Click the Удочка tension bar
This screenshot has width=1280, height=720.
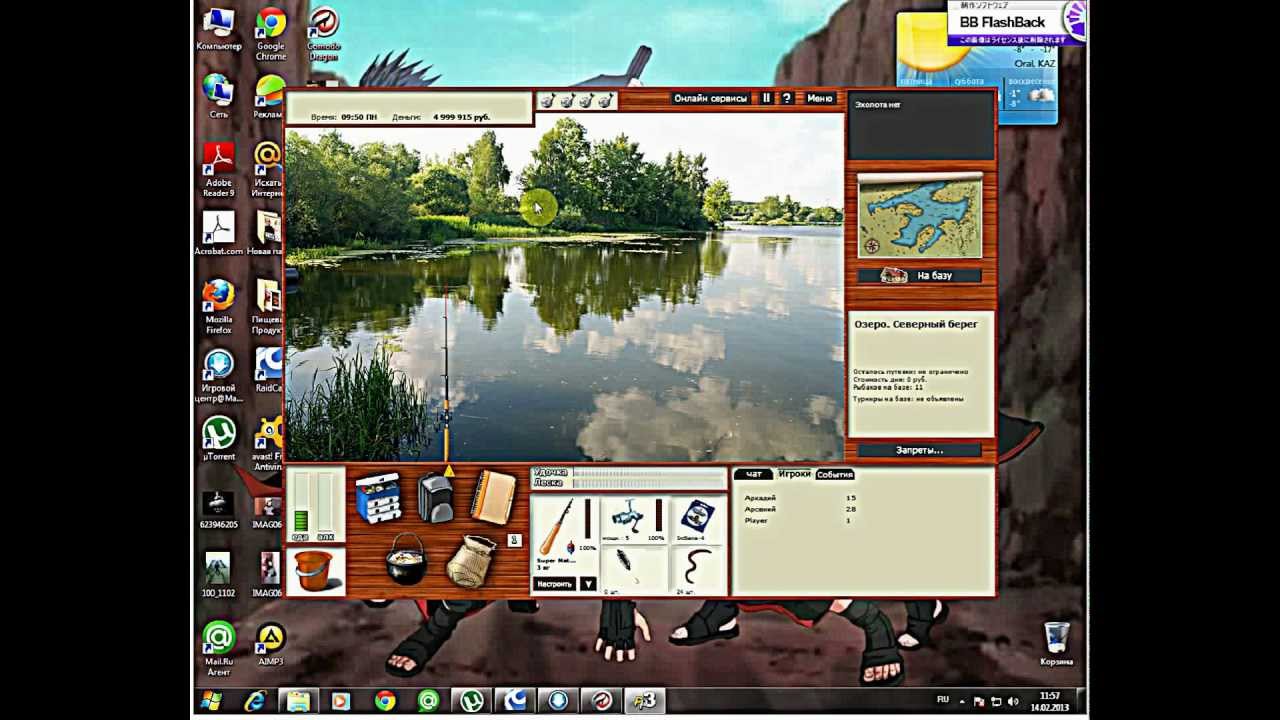pyautogui.click(x=649, y=472)
